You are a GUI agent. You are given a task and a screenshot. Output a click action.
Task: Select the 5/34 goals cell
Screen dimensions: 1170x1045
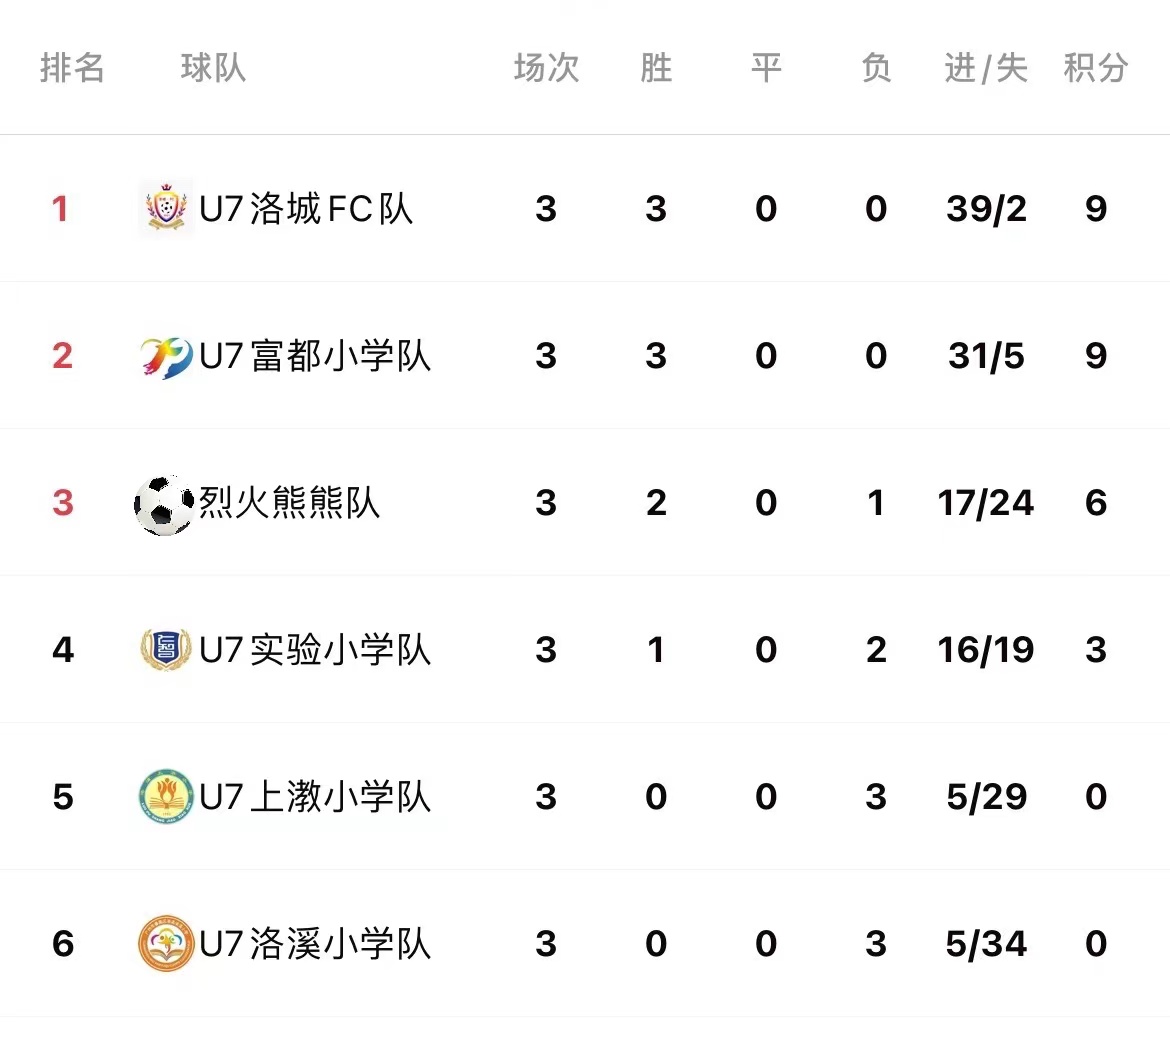[x=986, y=943]
